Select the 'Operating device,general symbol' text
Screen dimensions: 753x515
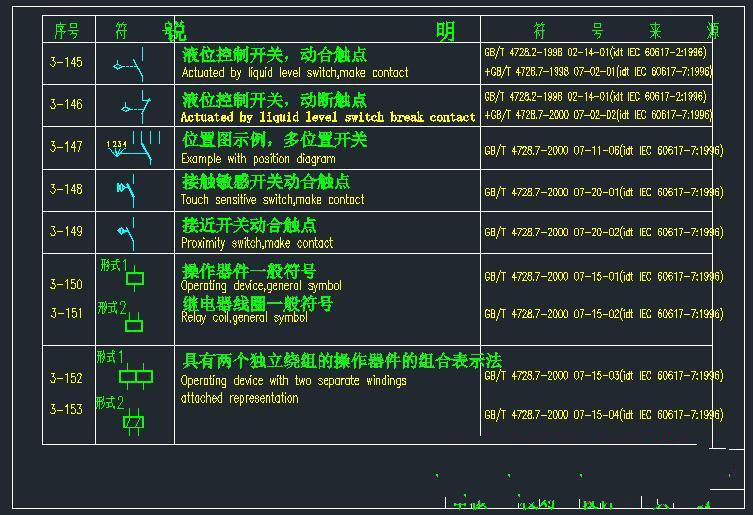click(x=261, y=286)
